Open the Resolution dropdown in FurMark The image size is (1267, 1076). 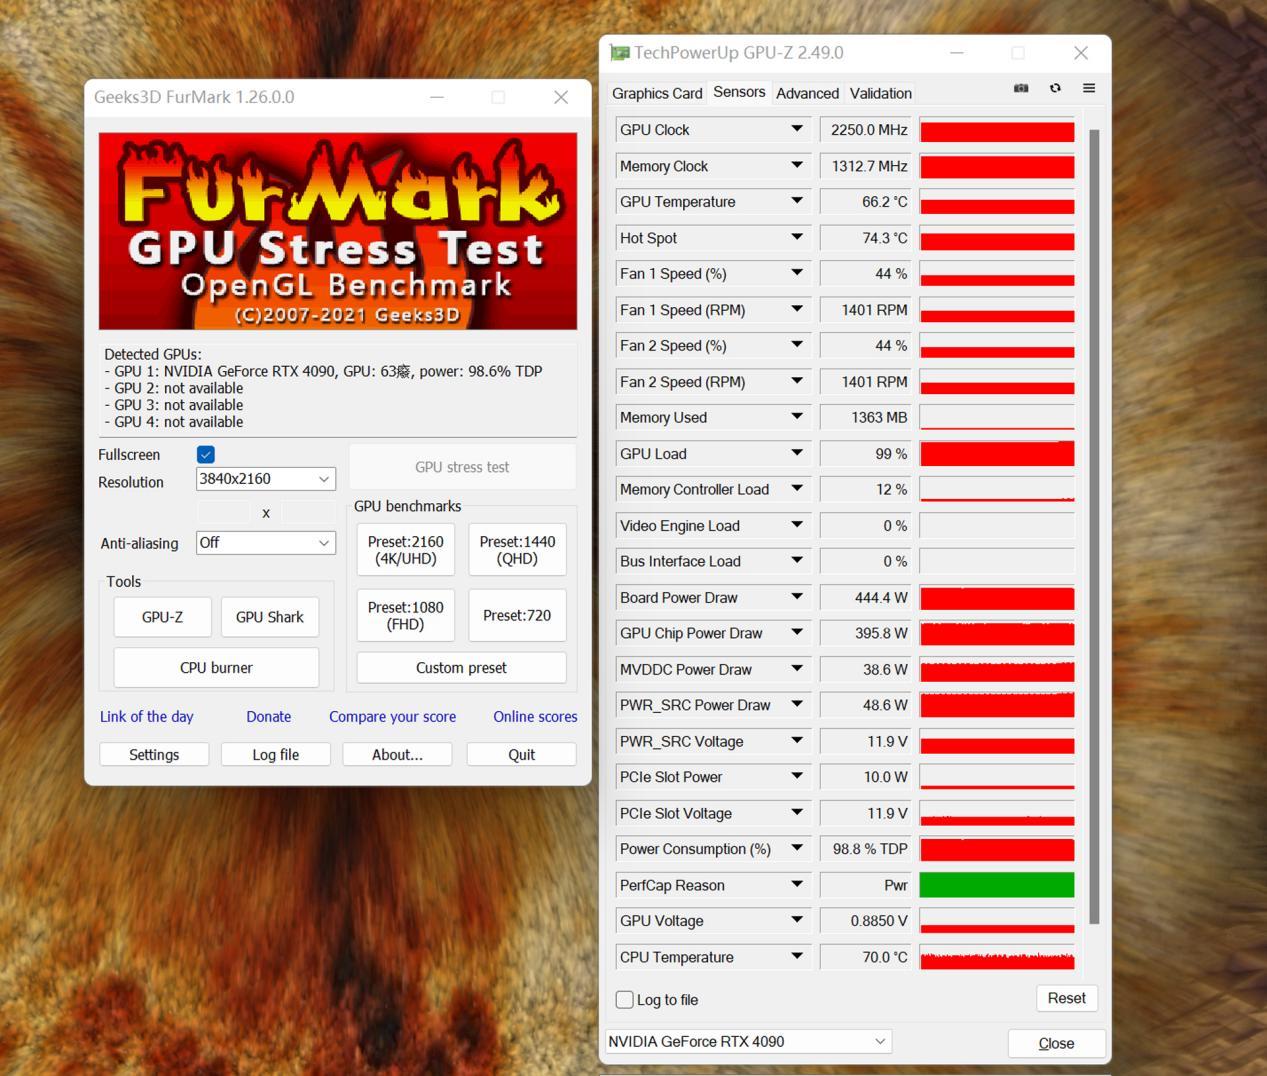click(x=266, y=479)
